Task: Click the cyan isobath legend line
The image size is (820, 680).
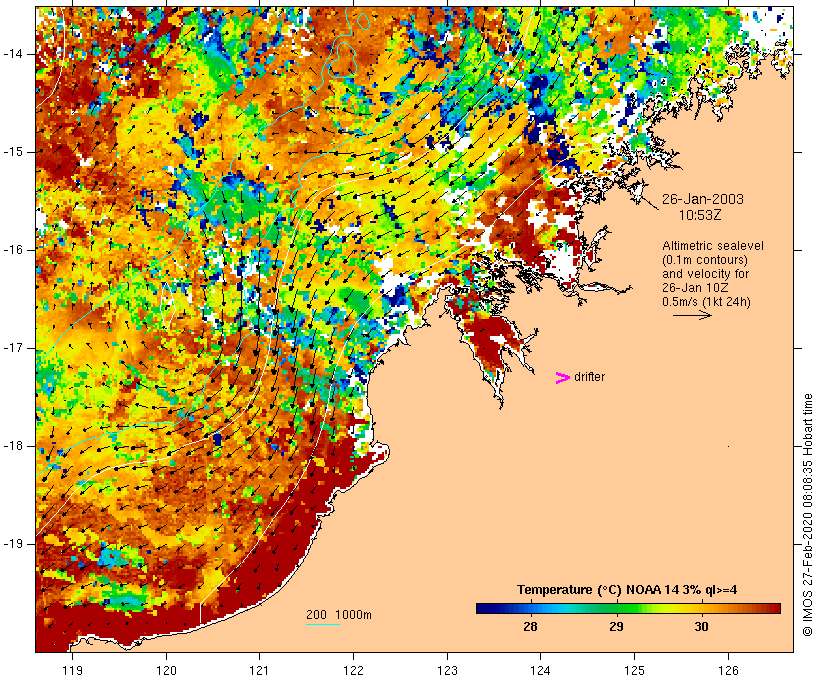Action: pos(323,624)
